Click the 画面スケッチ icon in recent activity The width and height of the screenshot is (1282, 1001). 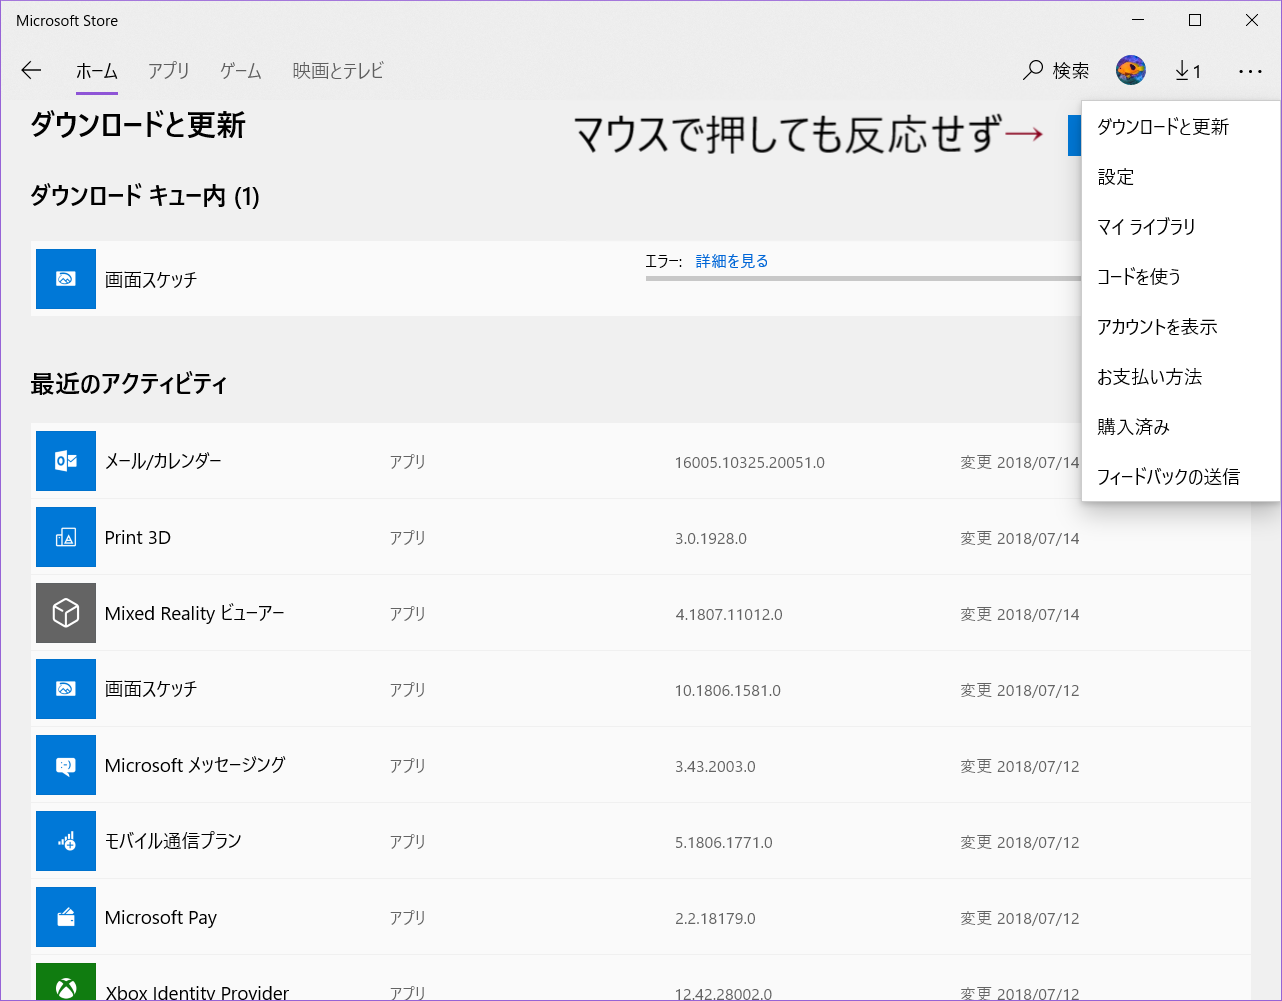[x=66, y=689]
